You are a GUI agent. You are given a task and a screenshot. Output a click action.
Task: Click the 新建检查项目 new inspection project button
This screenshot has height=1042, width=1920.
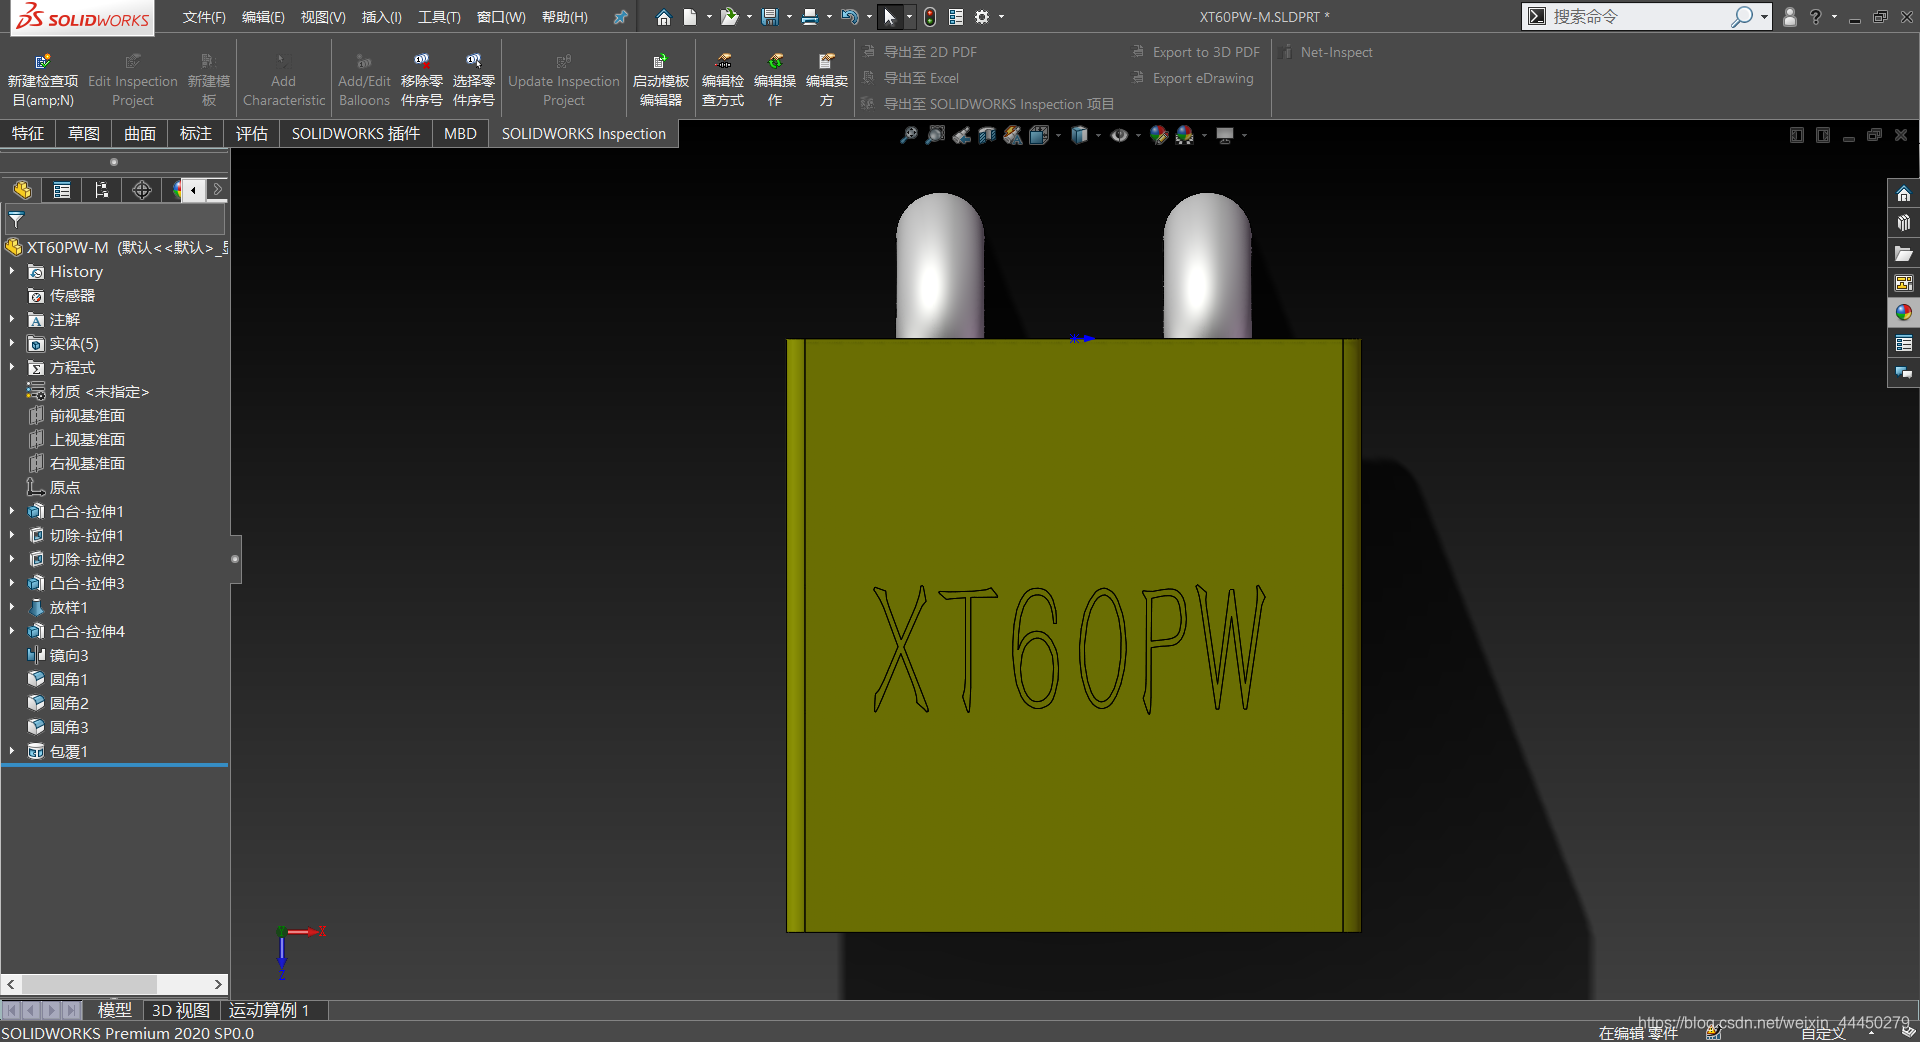point(43,80)
